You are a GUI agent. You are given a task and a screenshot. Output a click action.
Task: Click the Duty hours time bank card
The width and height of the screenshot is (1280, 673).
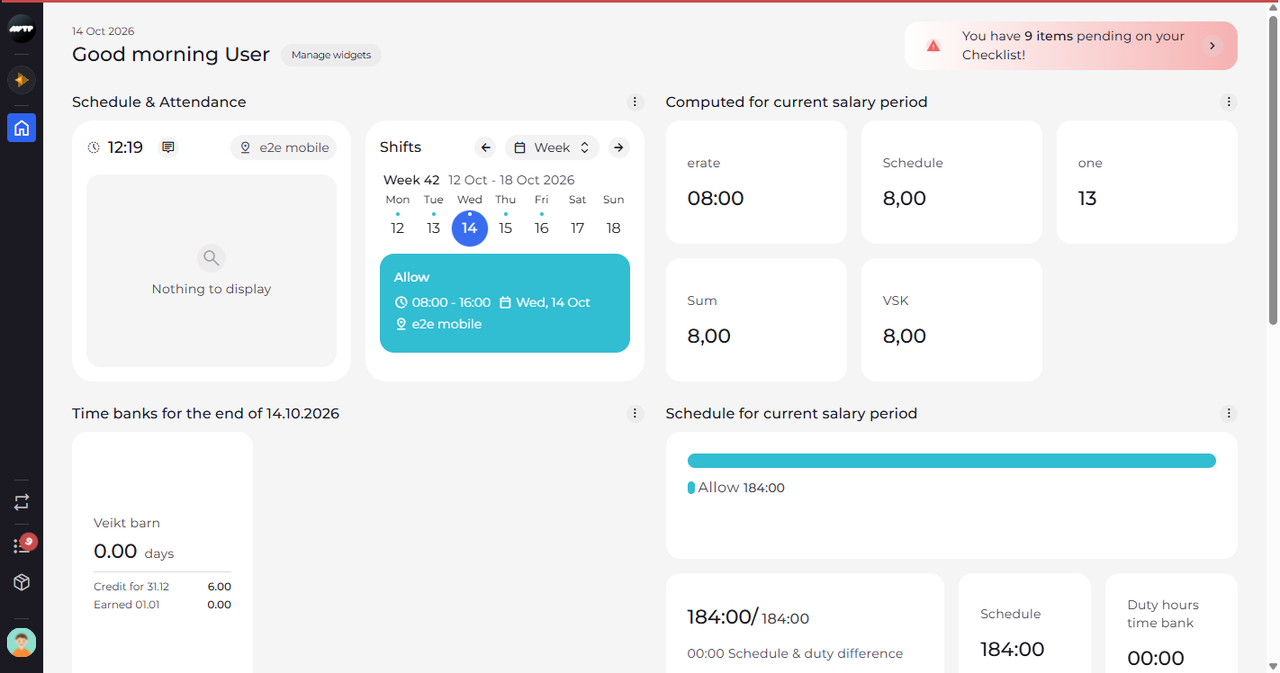click(x=1171, y=623)
